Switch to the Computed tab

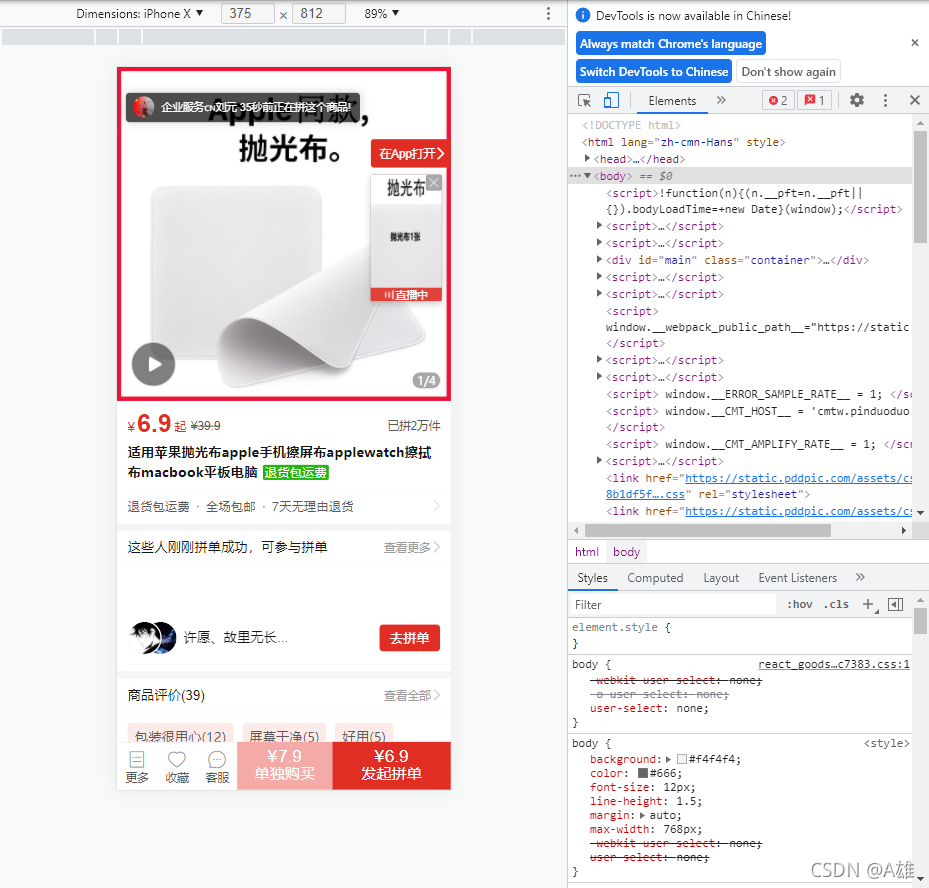(655, 577)
